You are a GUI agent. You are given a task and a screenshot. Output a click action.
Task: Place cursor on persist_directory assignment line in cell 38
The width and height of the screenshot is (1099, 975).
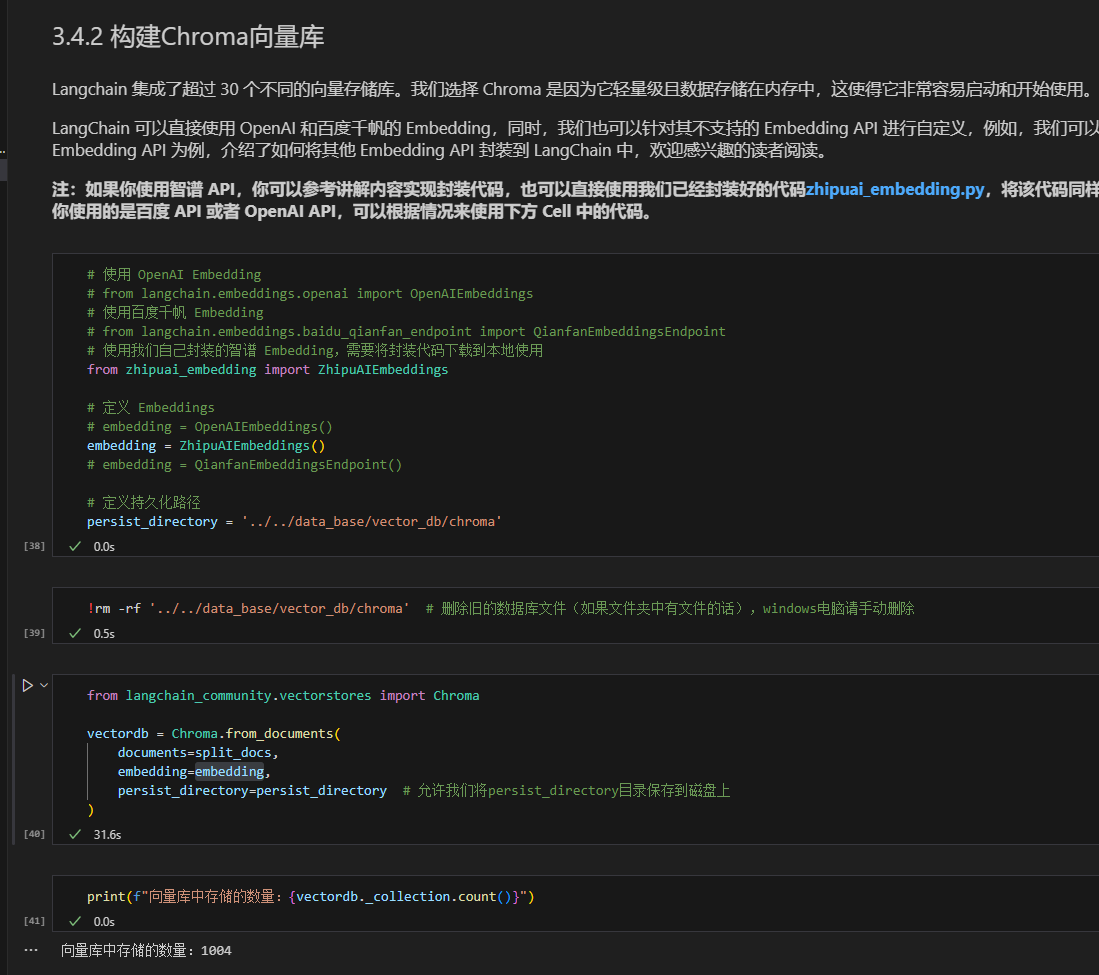click(294, 521)
